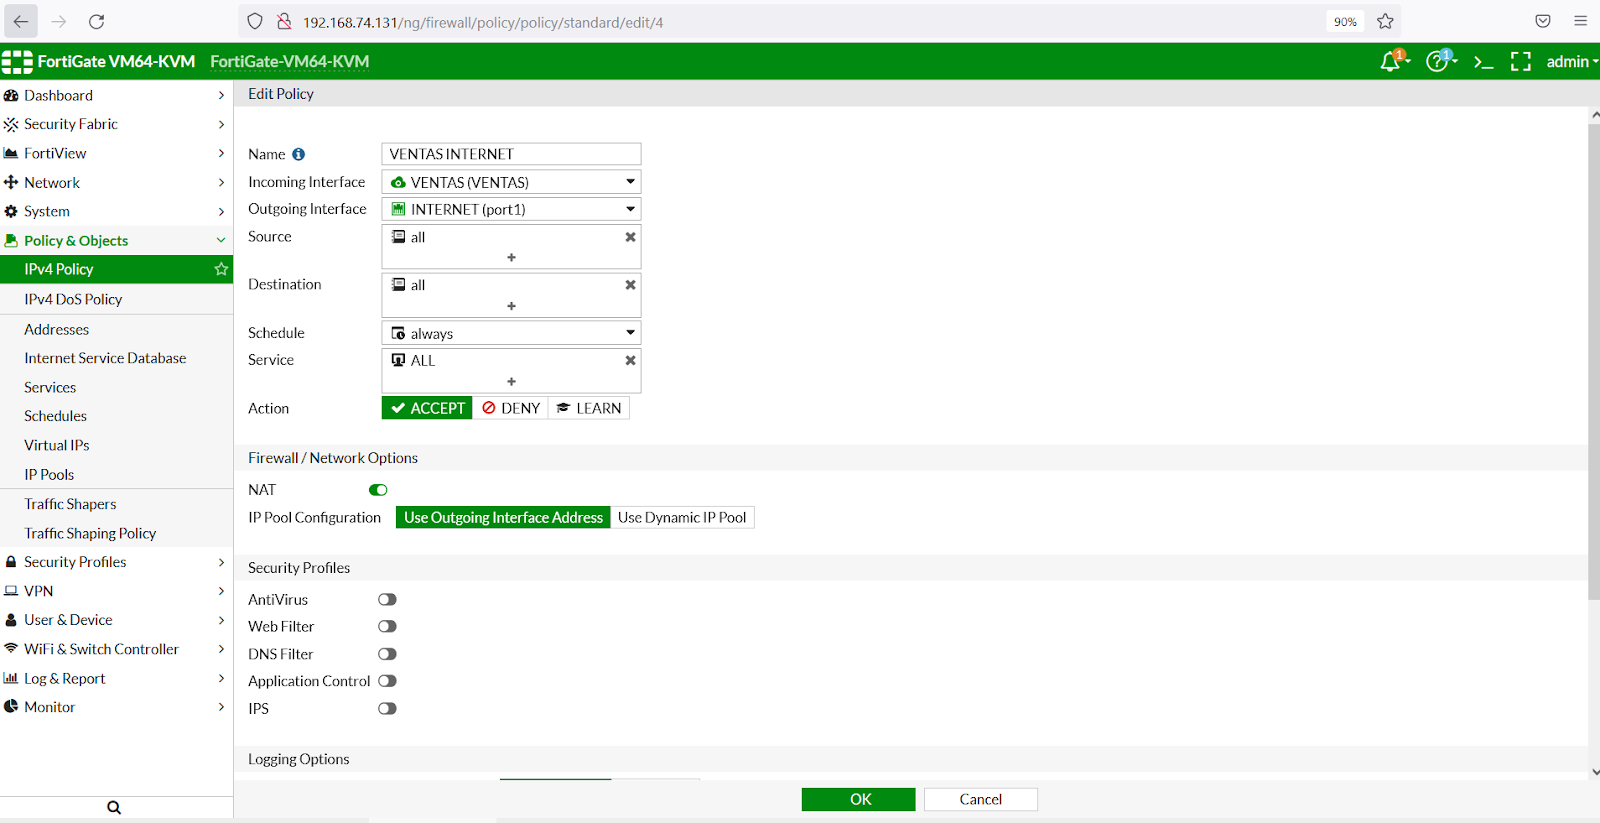Enable the Web Filter toggle
1600x823 pixels.
(387, 627)
